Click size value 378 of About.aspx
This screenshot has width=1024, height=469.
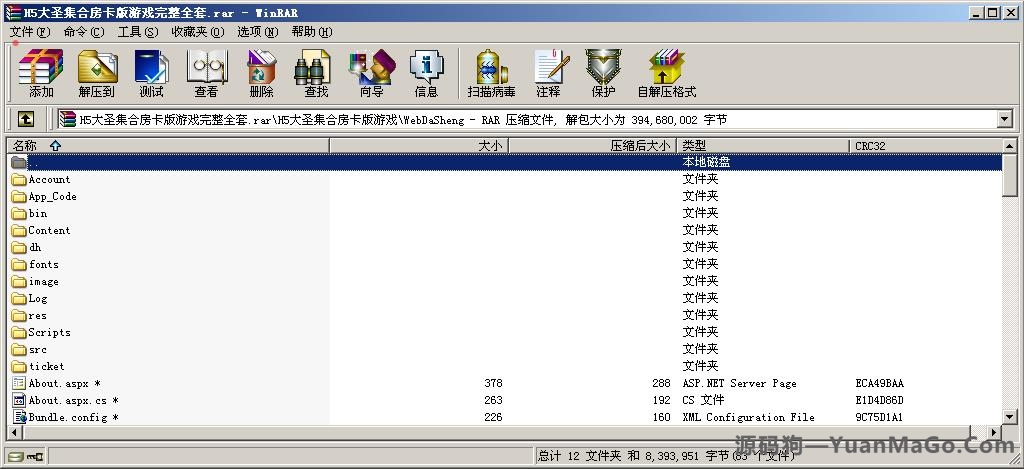493,383
